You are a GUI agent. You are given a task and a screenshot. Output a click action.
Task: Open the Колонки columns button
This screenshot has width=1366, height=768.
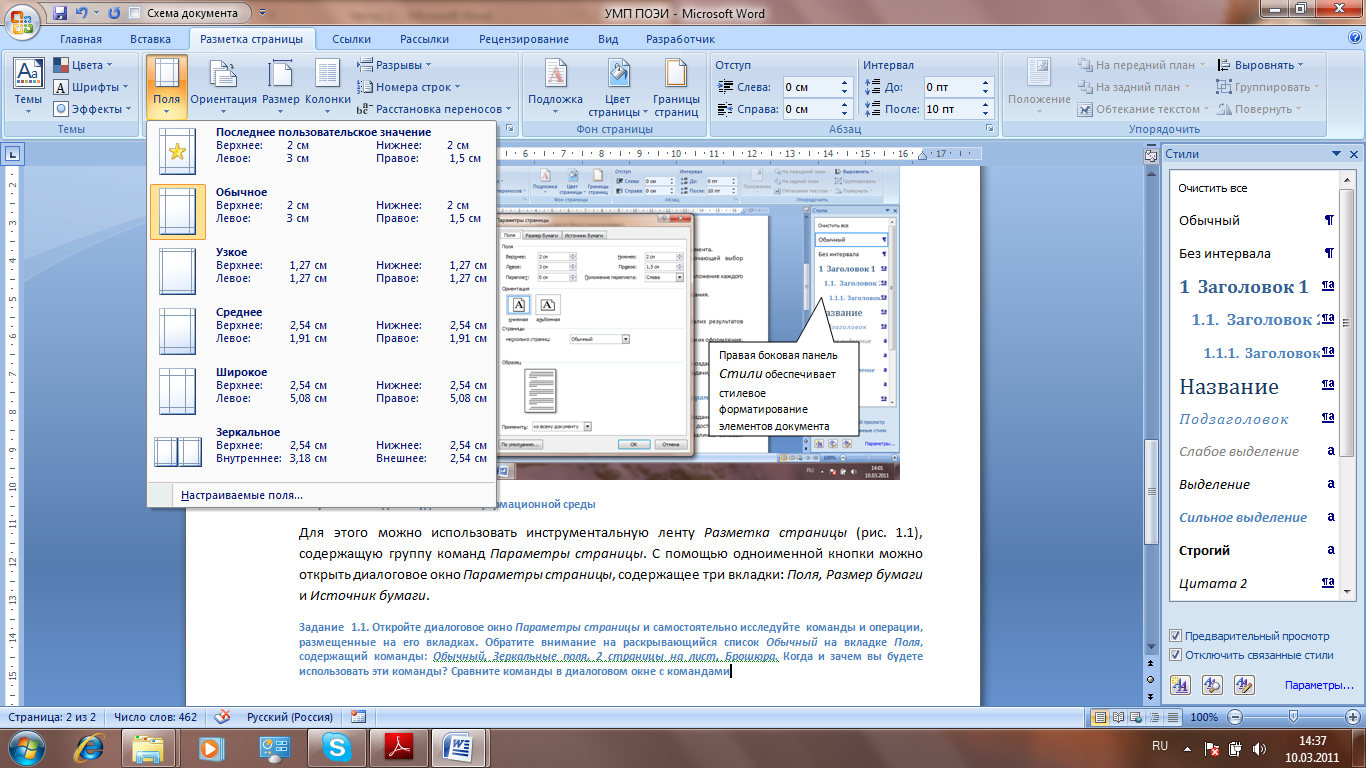pos(328,85)
